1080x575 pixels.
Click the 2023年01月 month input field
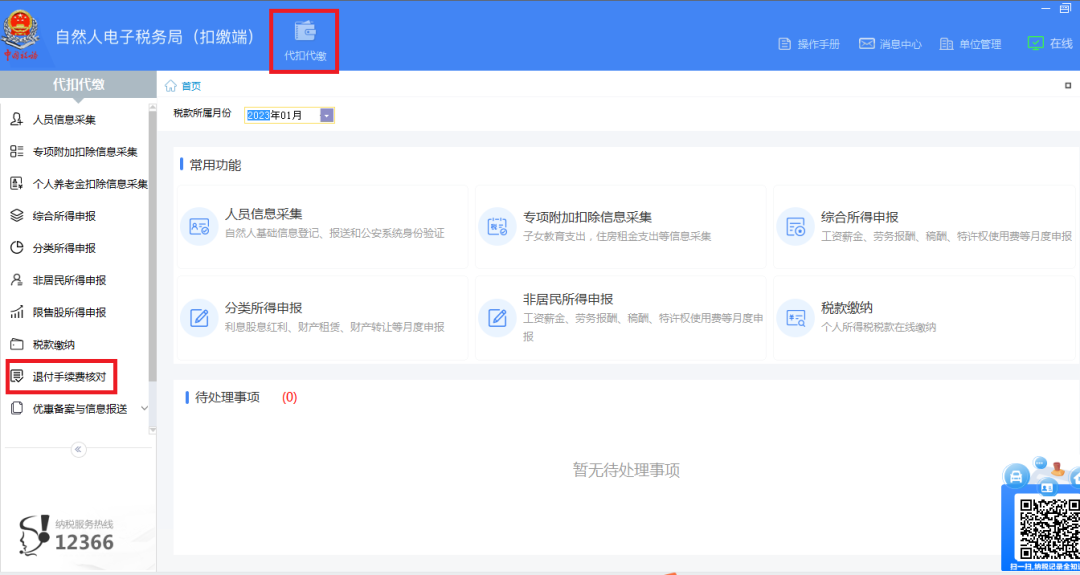point(283,116)
